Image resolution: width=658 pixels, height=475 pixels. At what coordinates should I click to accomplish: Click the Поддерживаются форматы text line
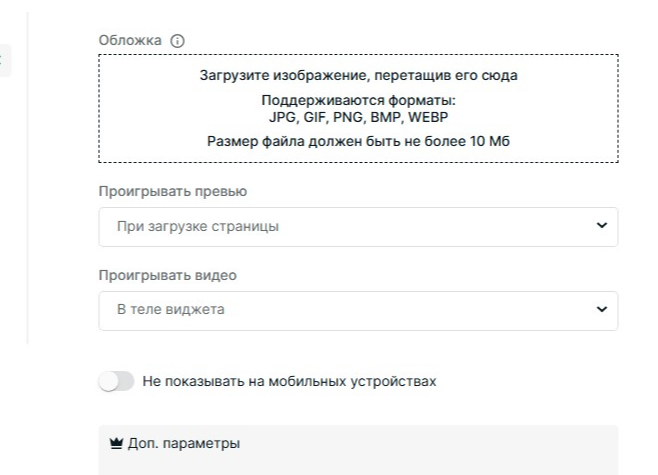point(358,101)
